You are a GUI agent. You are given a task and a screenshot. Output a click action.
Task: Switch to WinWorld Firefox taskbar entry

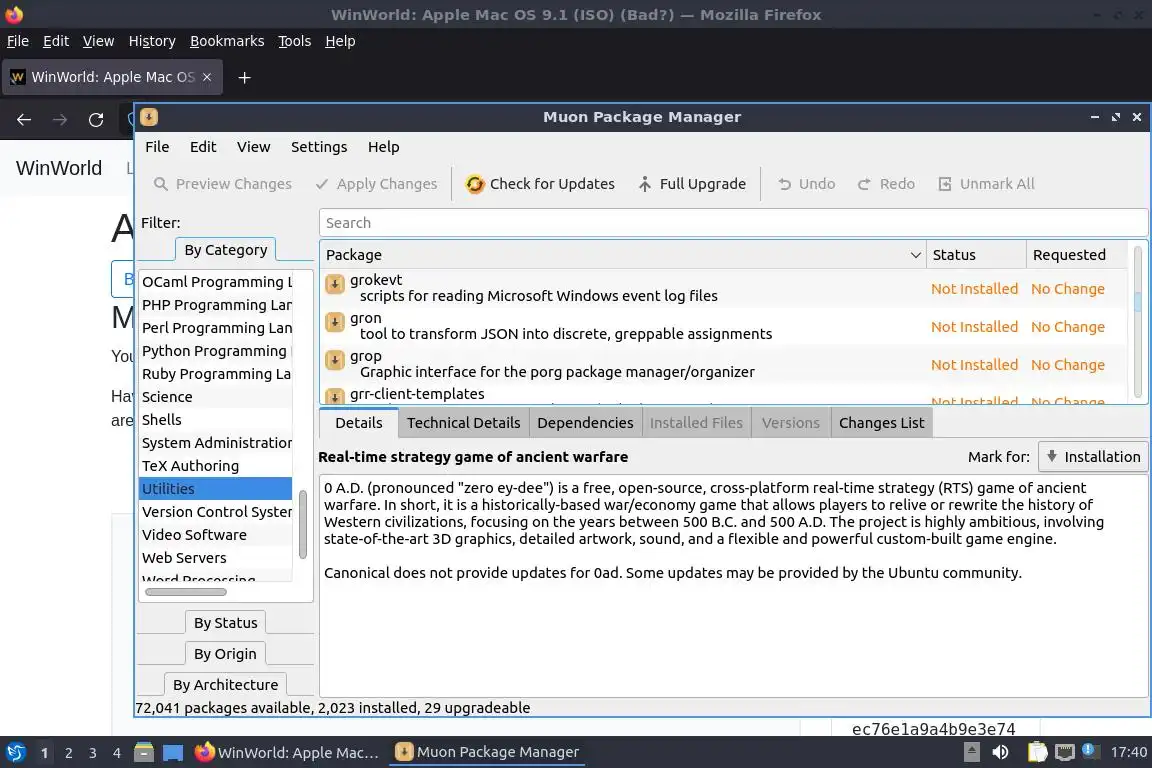point(287,752)
